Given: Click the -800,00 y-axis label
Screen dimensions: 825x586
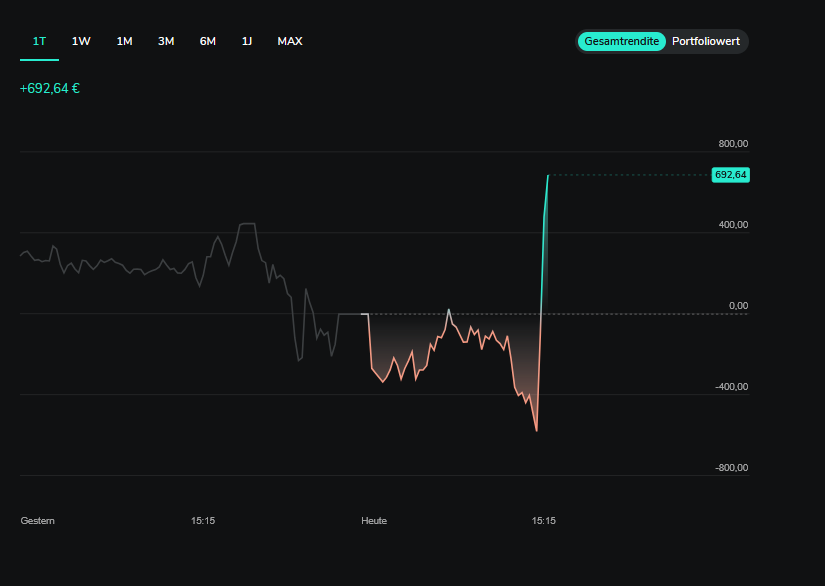Looking at the screenshot, I should click(730, 467).
